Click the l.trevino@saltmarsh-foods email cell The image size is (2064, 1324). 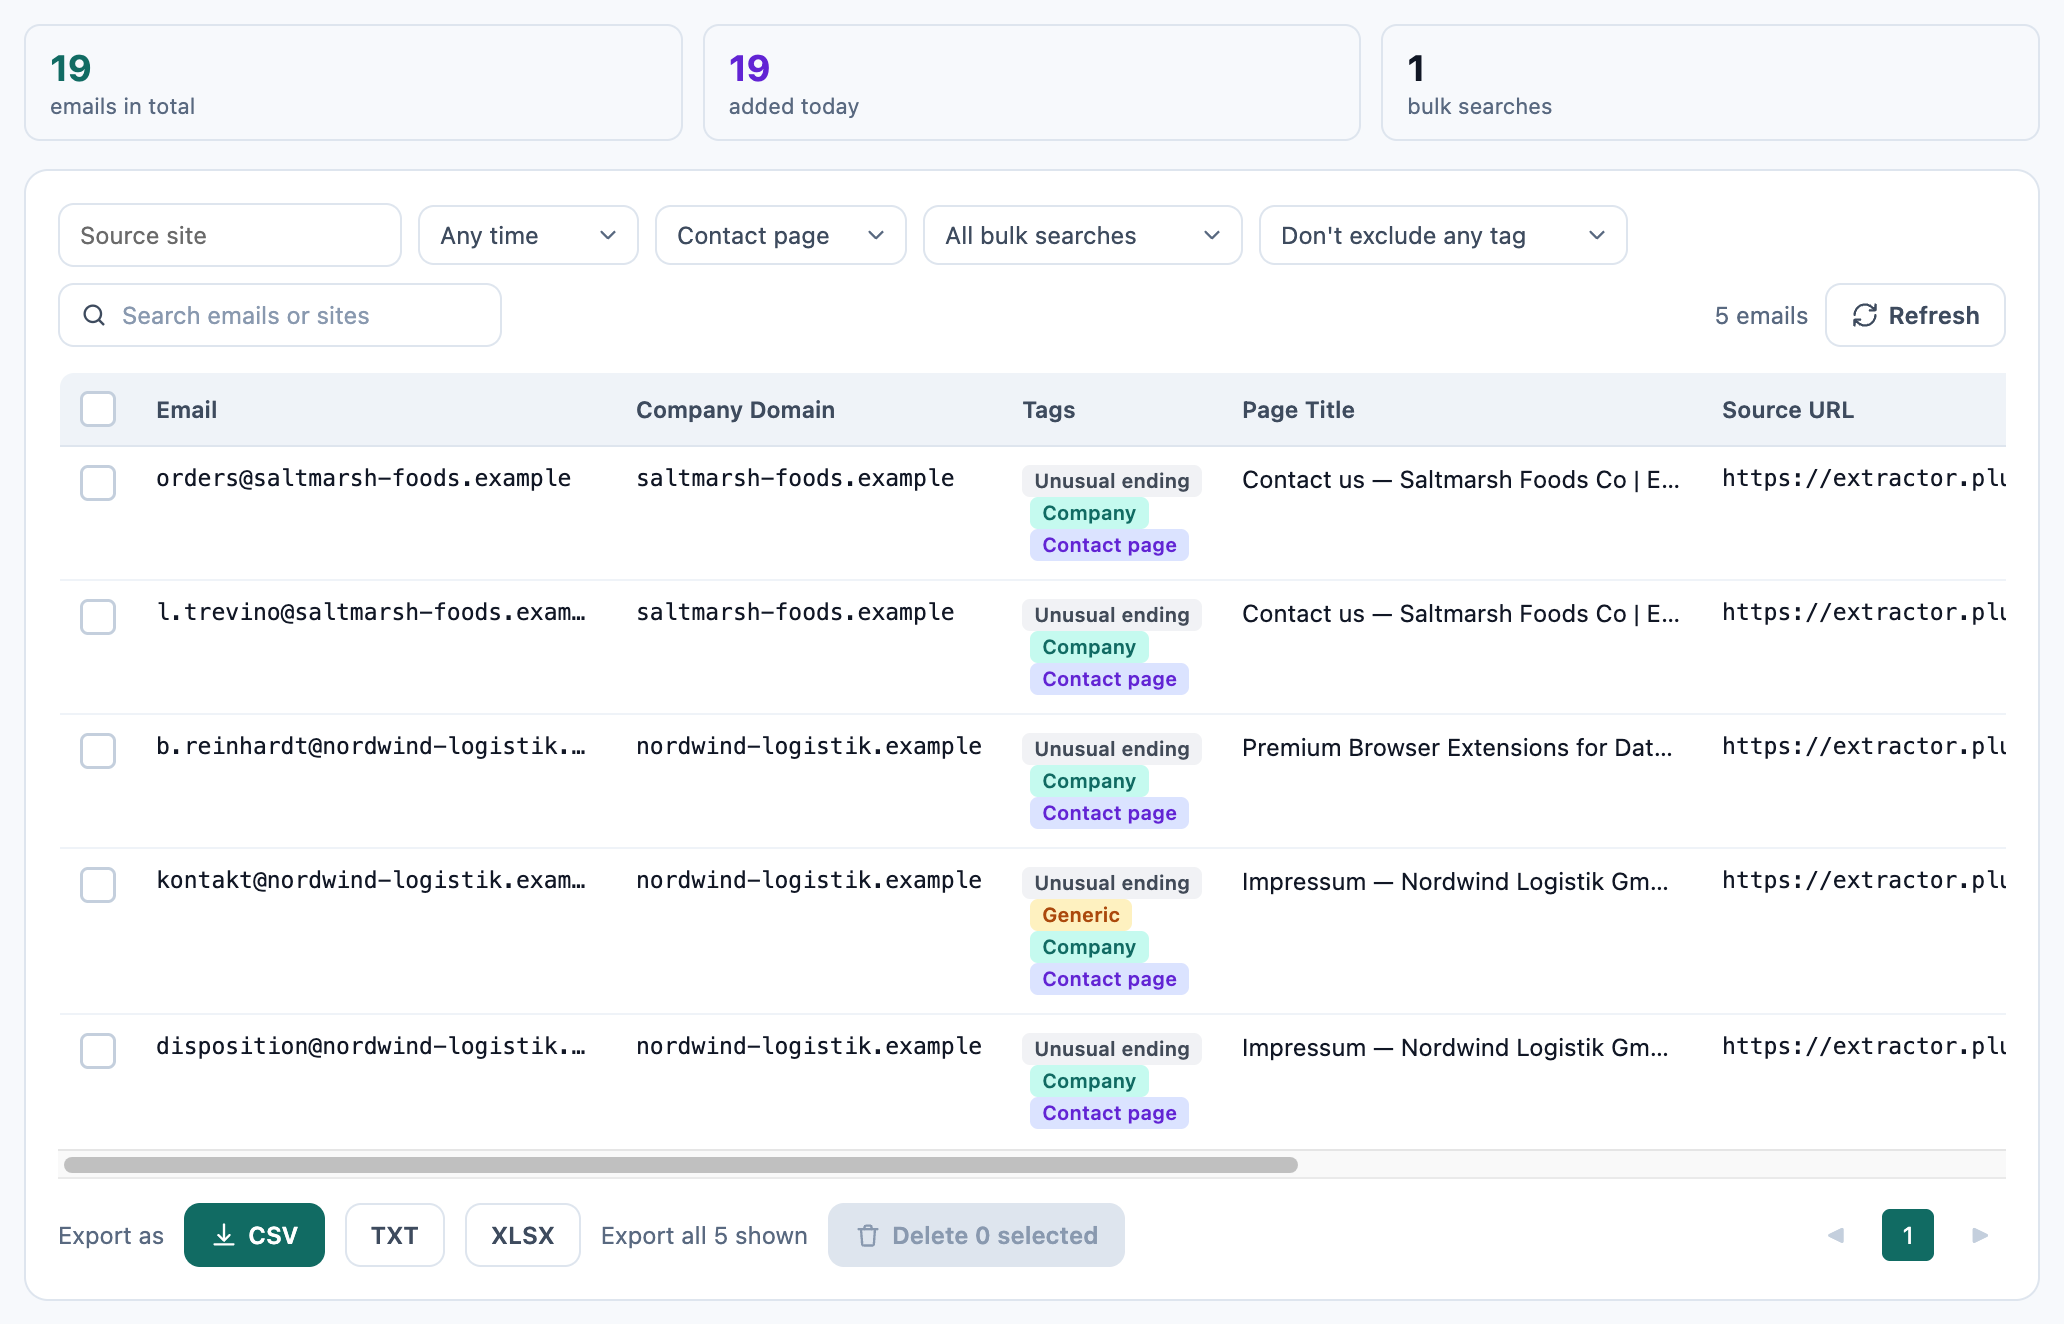tap(371, 612)
